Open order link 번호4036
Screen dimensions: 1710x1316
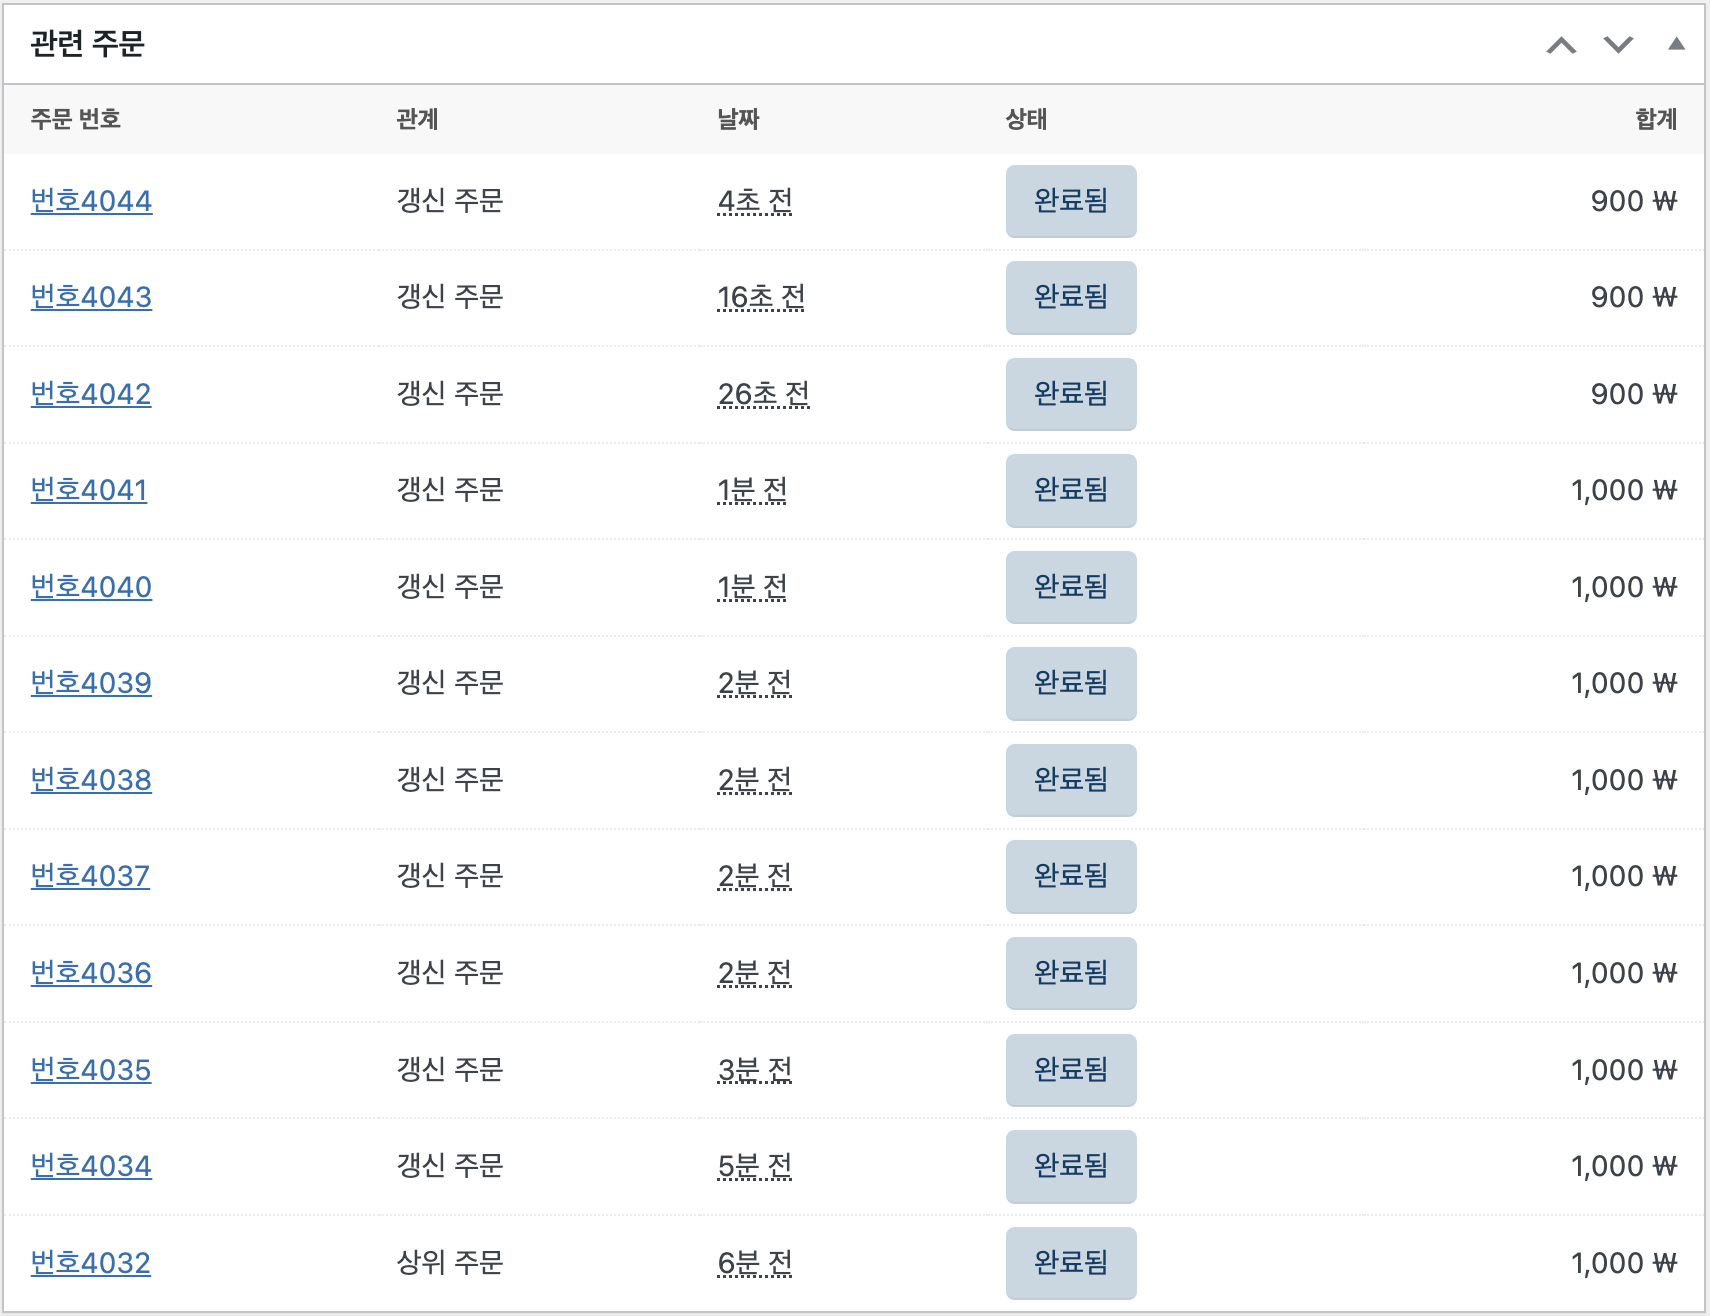pyautogui.click(x=91, y=973)
